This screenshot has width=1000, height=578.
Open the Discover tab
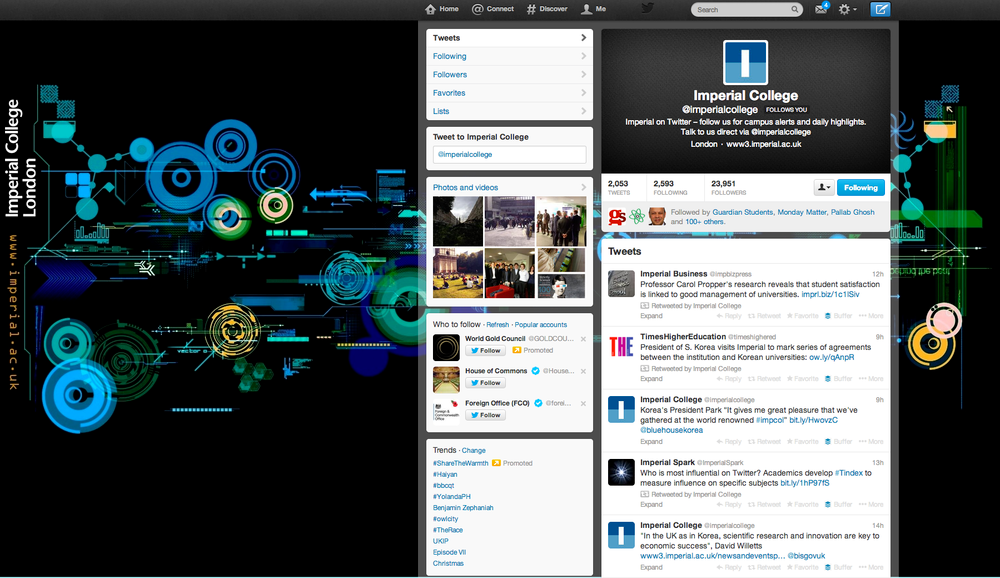click(x=547, y=9)
